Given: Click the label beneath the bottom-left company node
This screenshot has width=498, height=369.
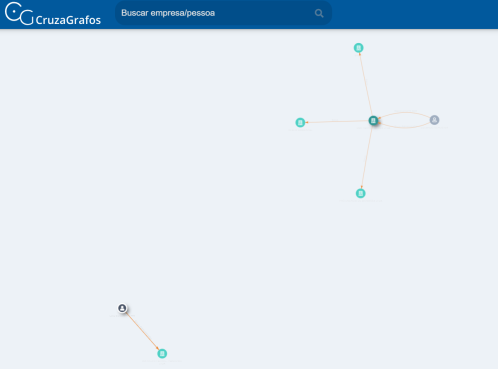Looking at the screenshot, I should click(162, 361).
